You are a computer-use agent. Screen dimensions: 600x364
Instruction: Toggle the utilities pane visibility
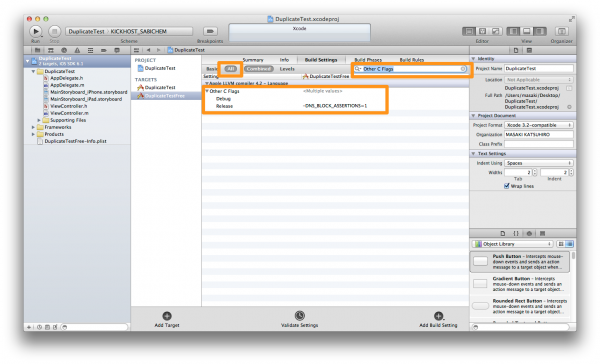point(540,31)
